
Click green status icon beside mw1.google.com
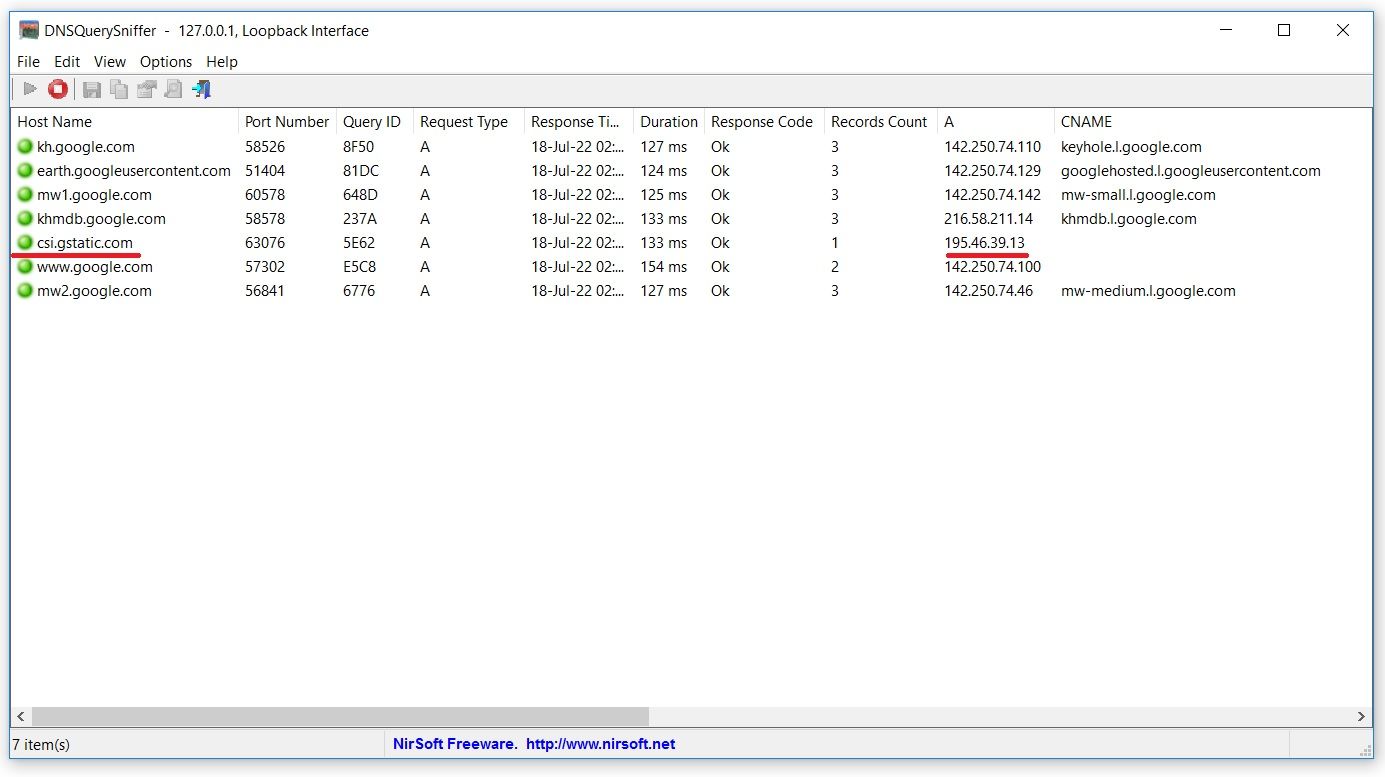25,194
